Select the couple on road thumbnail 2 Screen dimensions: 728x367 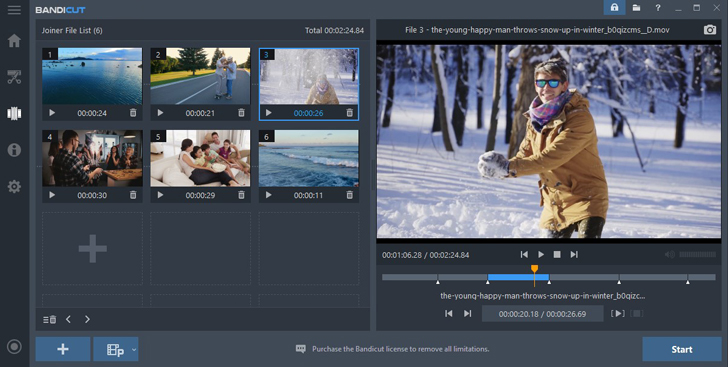point(200,76)
